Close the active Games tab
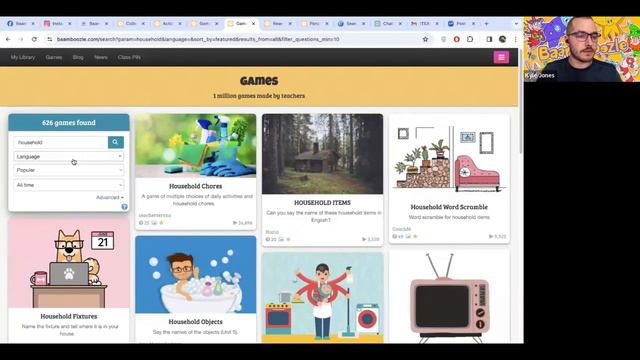Image resolution: width=640 pixels, height=360 pixels. point(253,24)
